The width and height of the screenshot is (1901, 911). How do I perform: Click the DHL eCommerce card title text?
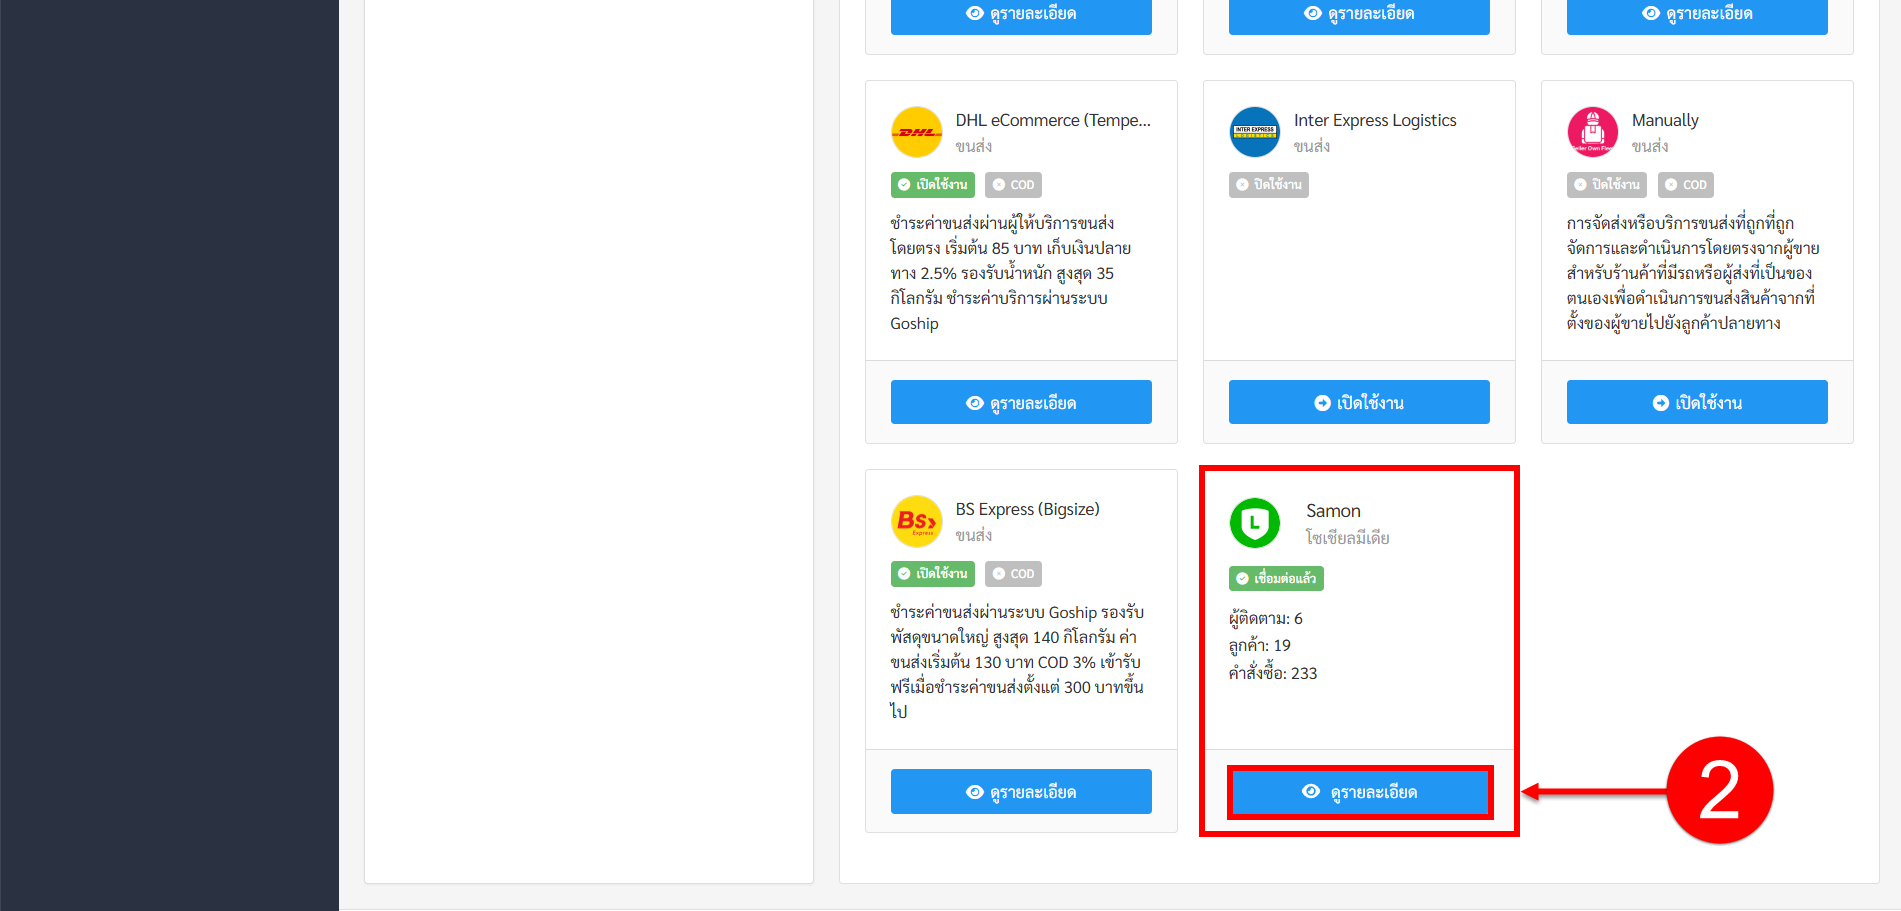pos(1052,120)
